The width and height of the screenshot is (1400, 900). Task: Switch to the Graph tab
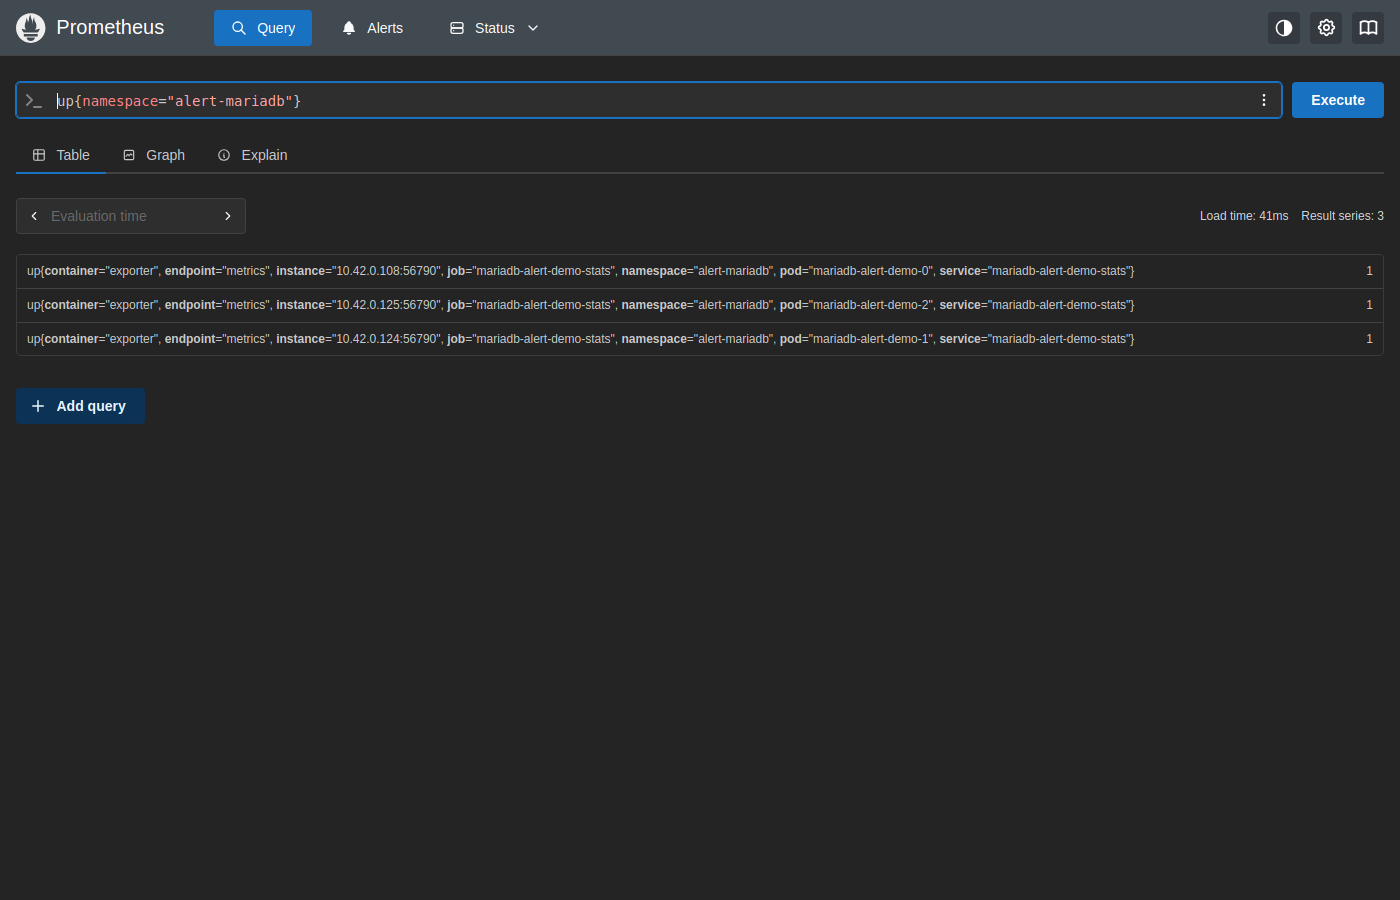[154, 155]
